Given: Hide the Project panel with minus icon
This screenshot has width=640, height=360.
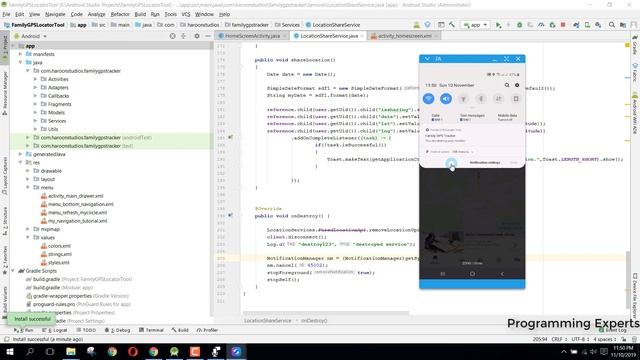Looking at the screenshot, I should [207, 36].
